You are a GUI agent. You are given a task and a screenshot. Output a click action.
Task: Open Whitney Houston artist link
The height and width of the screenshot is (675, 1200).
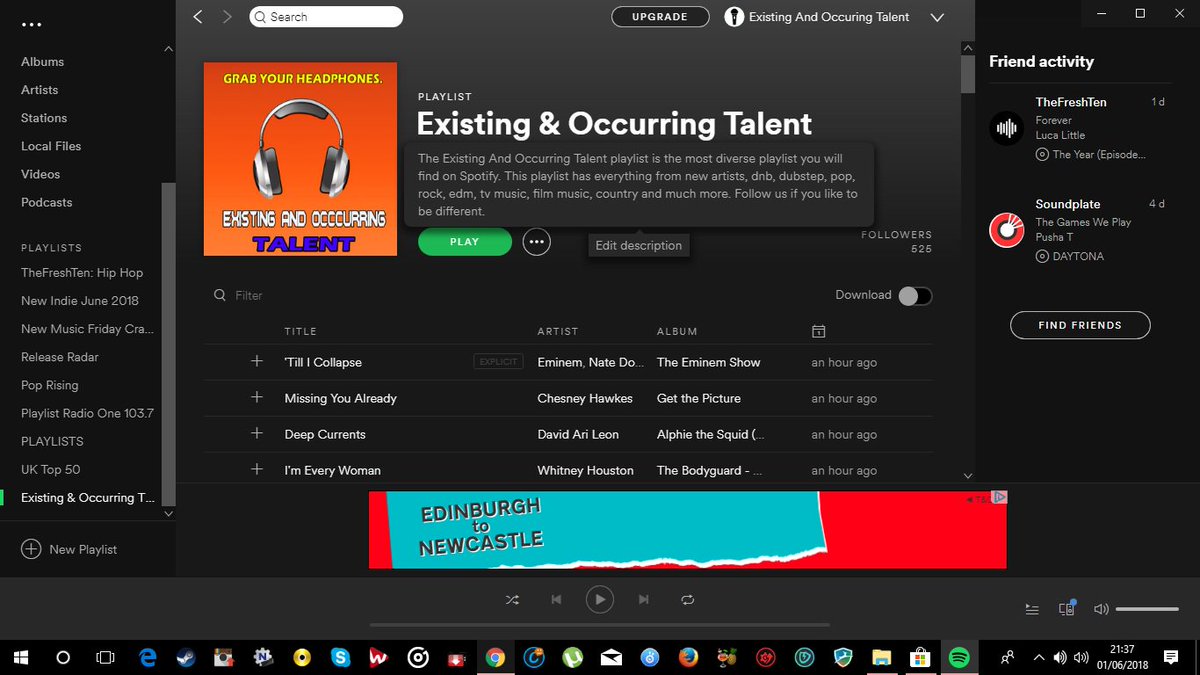[586, 470]
